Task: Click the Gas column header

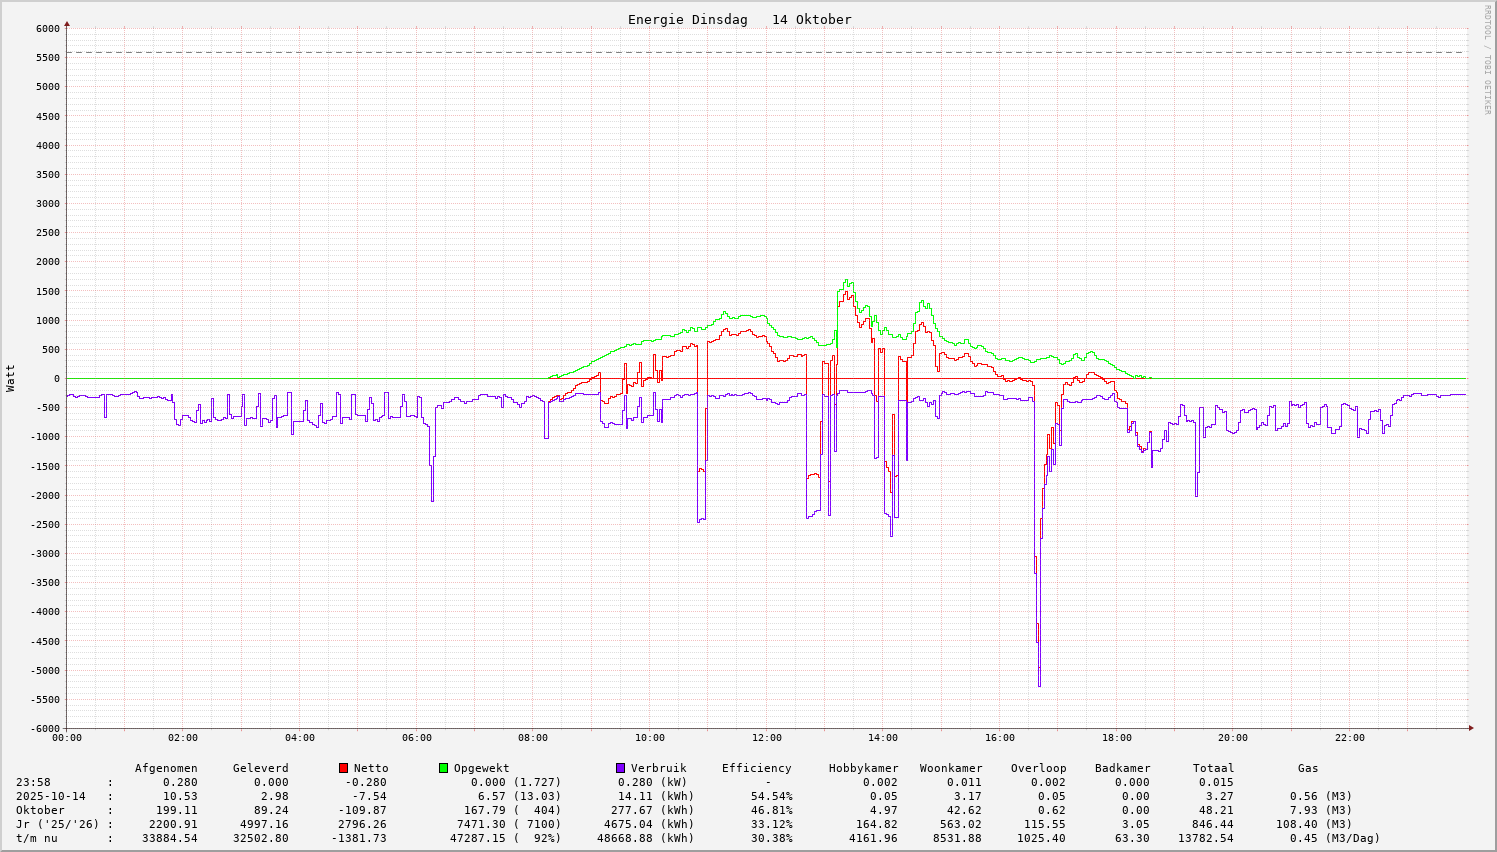Action: [1308, 768]
